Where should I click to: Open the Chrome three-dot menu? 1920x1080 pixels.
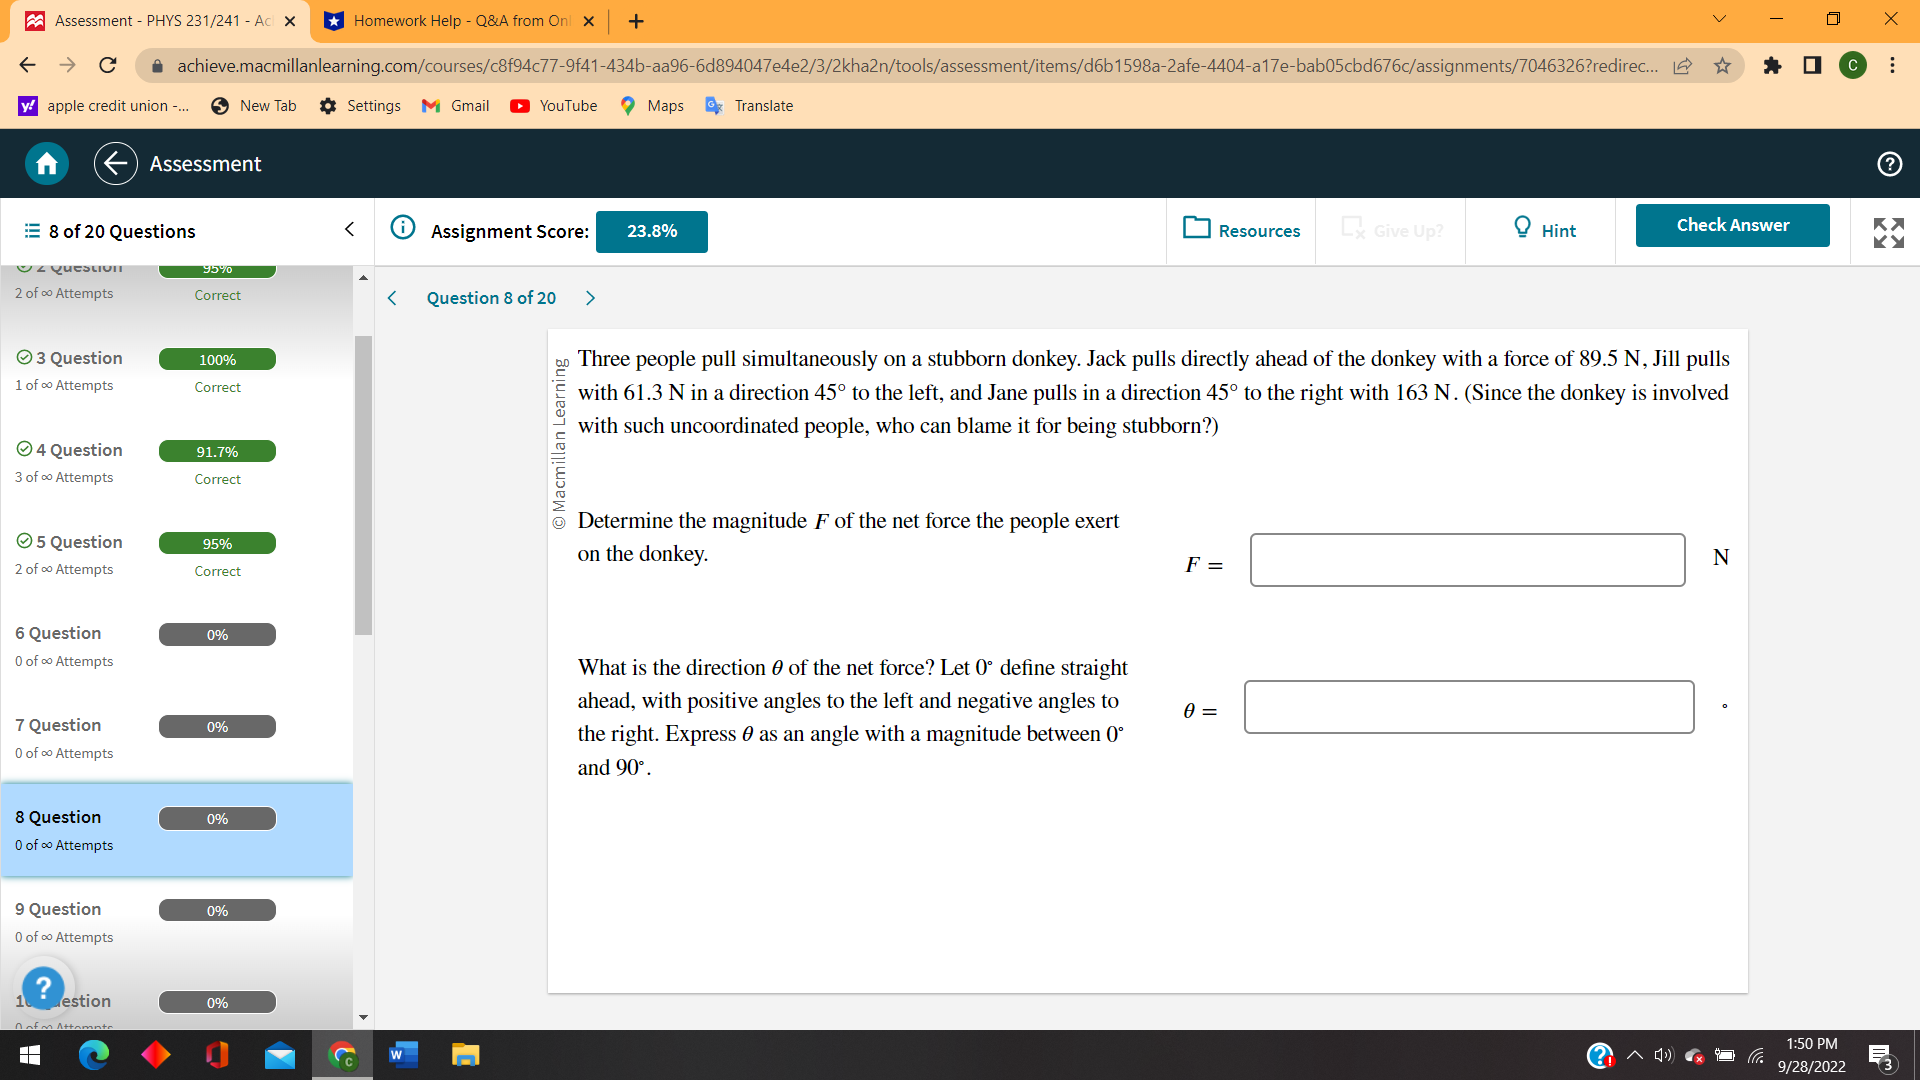coord(1892,65)
